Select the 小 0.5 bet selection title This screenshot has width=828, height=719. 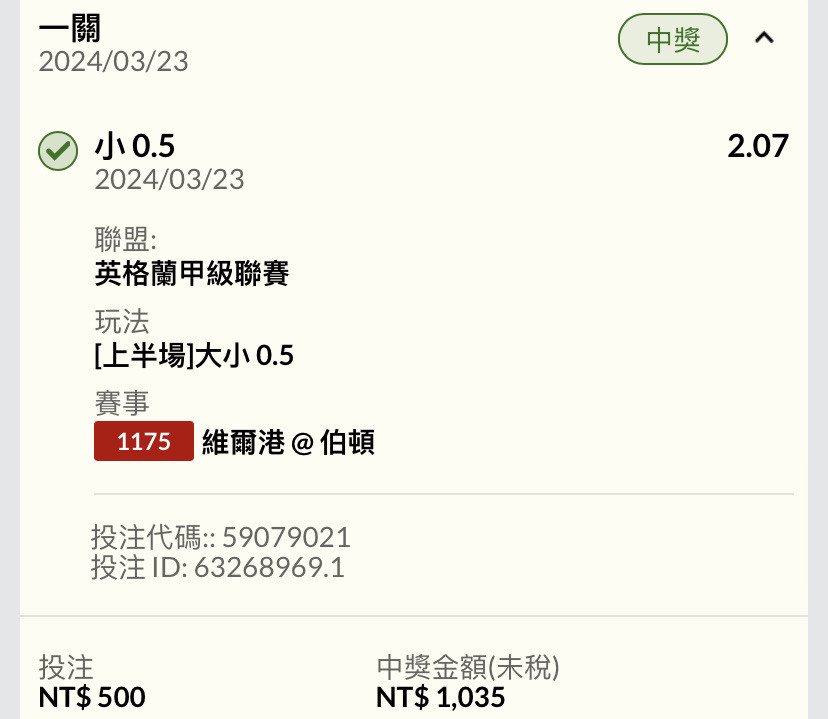[x=135, y=146]
